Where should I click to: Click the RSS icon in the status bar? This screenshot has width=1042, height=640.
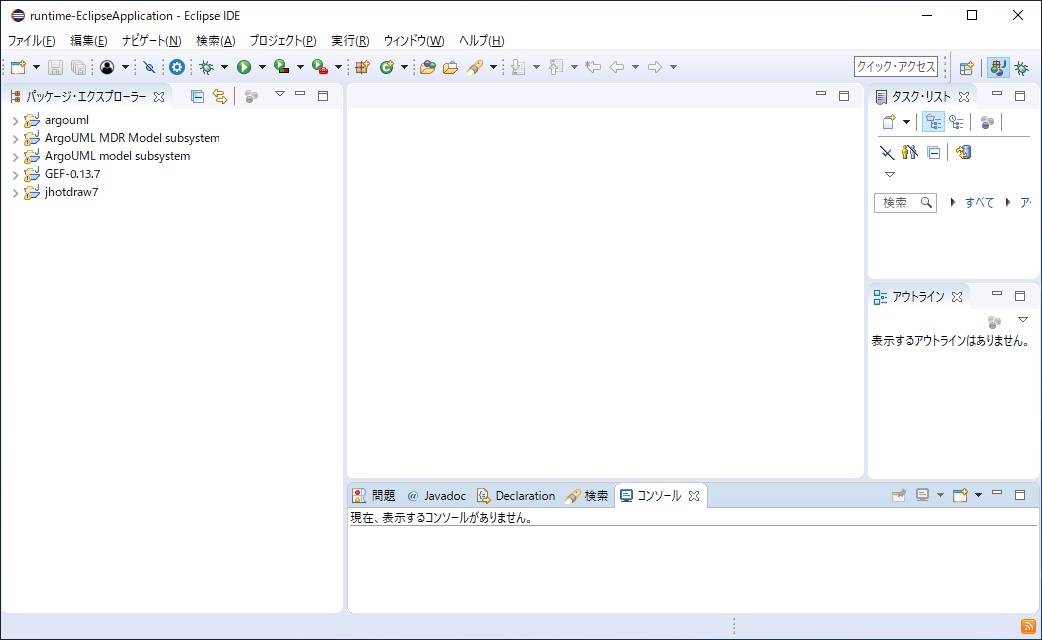[1028, 626]
